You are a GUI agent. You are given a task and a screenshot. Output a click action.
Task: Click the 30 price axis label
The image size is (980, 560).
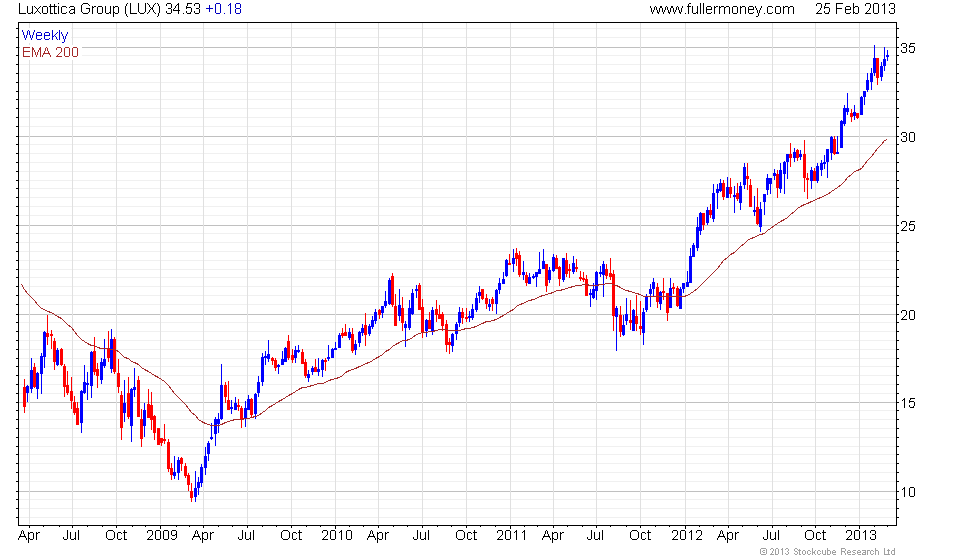(908, 137)
